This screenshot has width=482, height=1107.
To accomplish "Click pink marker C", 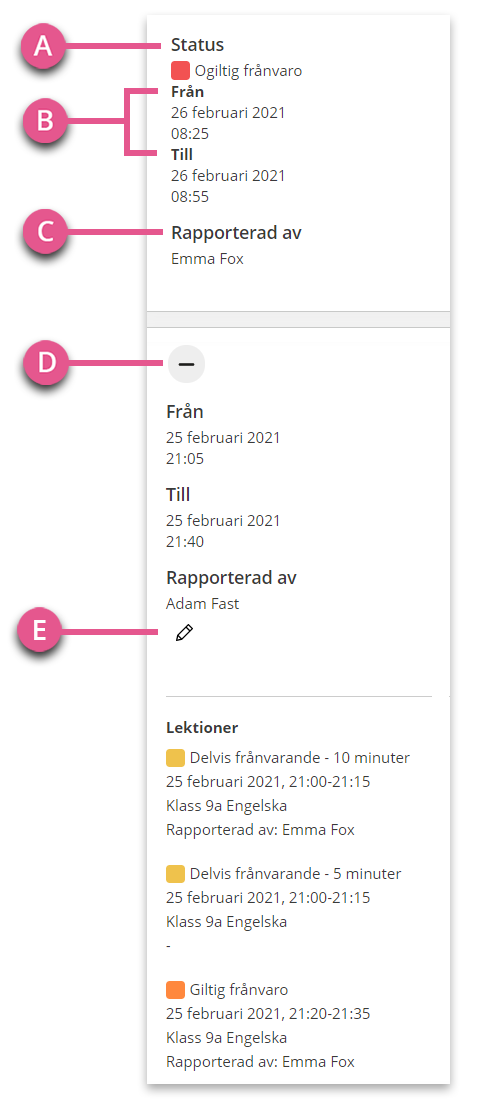I will [x=44, y=232].
